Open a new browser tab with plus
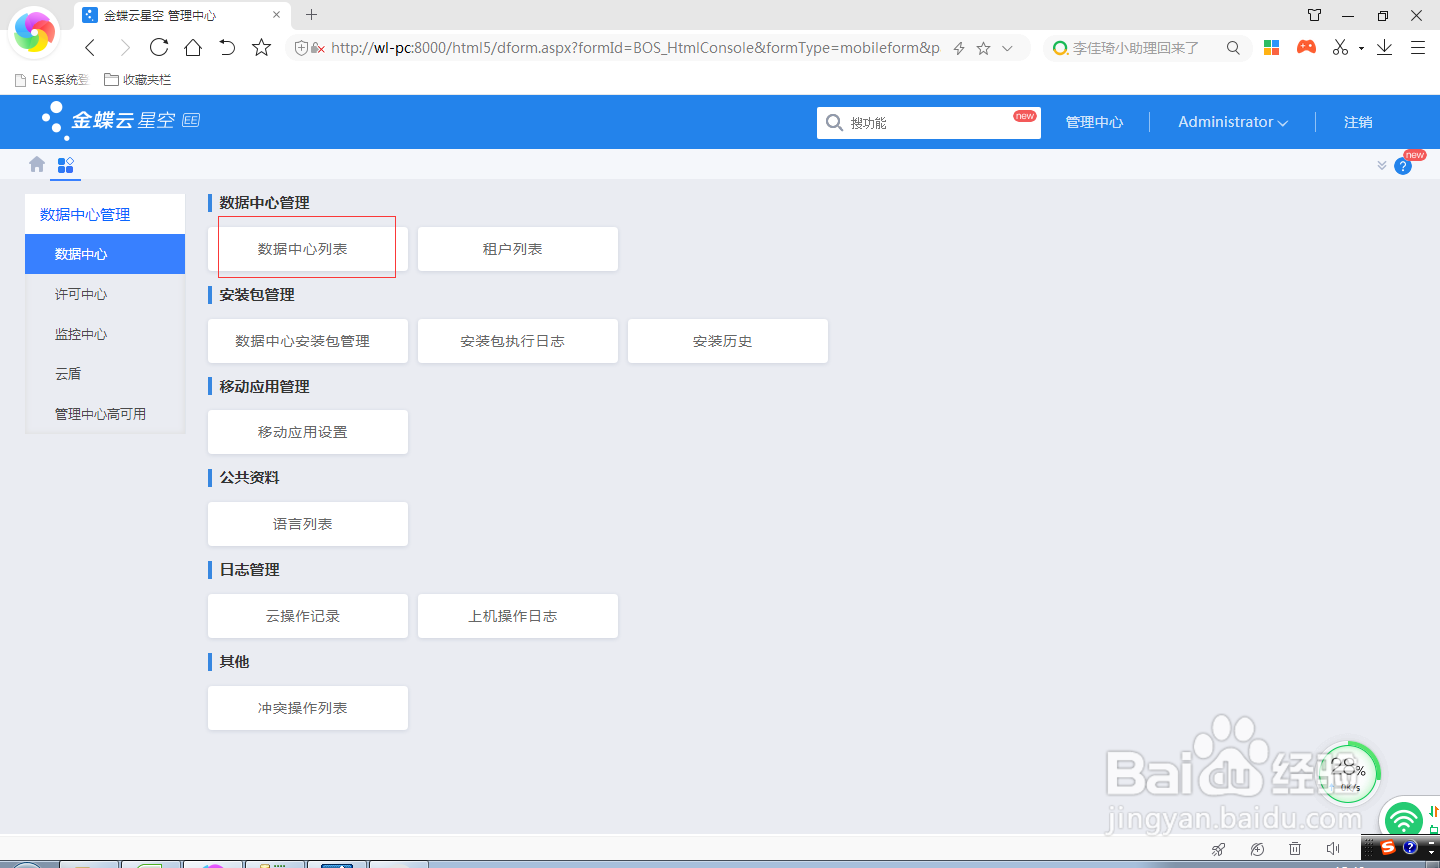 point(311,15)
